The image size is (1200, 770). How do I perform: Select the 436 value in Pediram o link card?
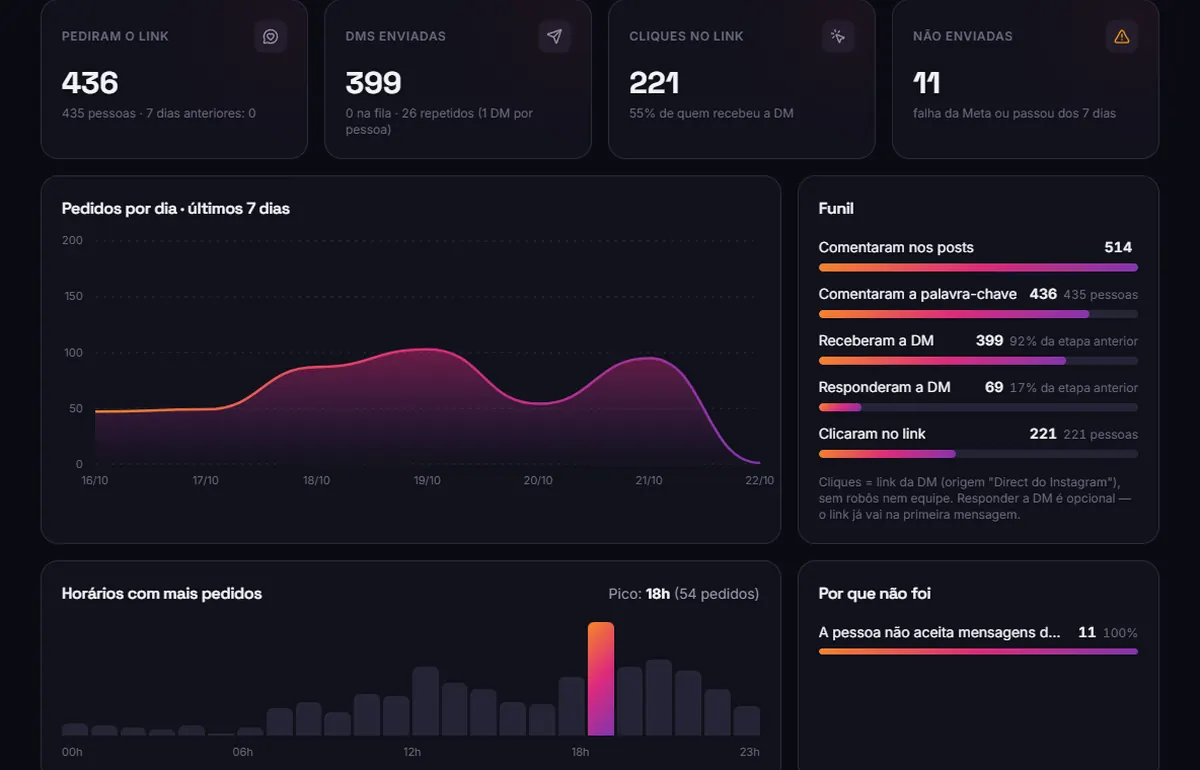coord(90,82)
